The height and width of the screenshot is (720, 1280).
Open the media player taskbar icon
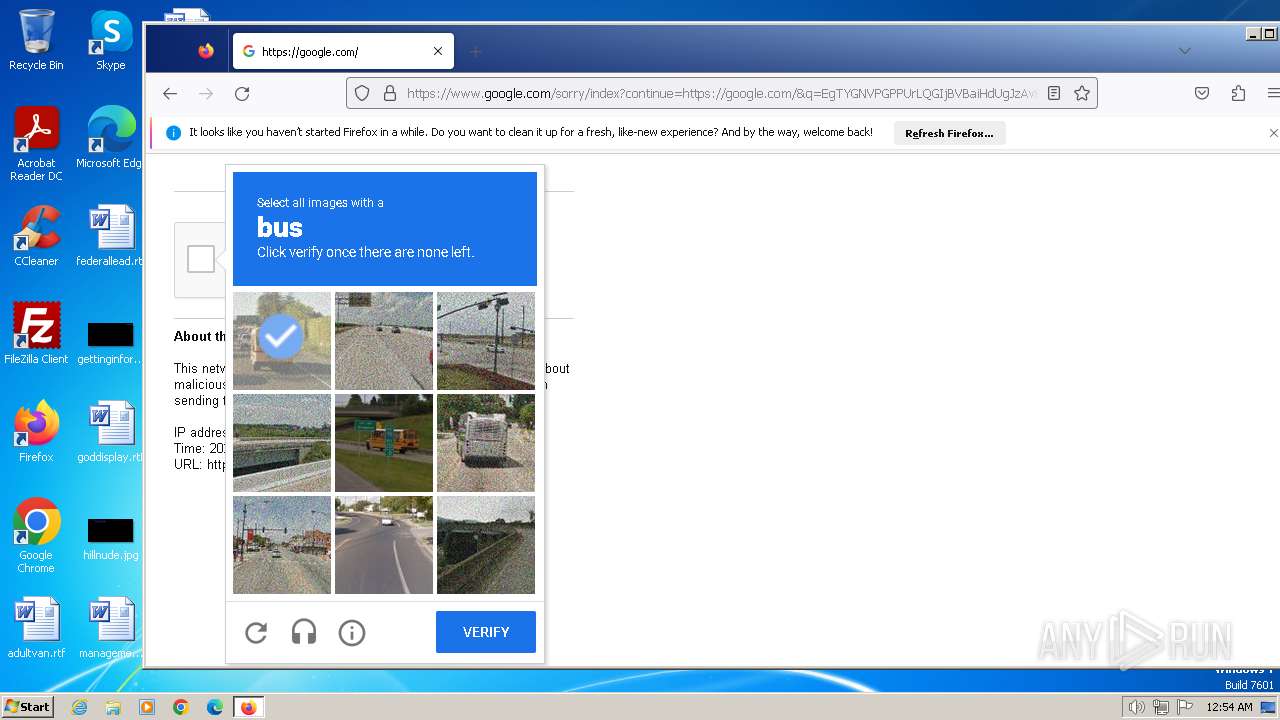click(x=147, y=707)
